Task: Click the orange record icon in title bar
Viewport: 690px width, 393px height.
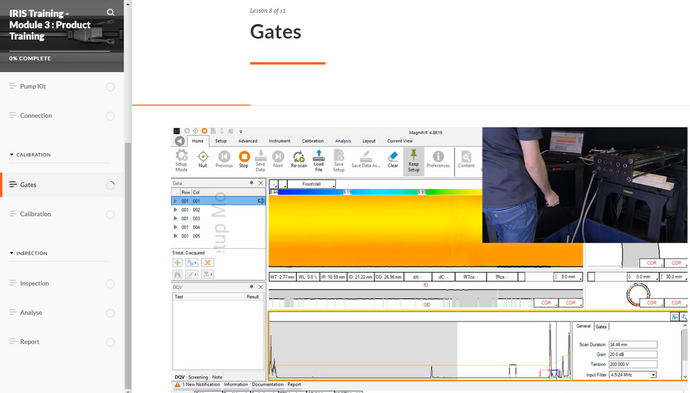Action: (x=204, y=131)
